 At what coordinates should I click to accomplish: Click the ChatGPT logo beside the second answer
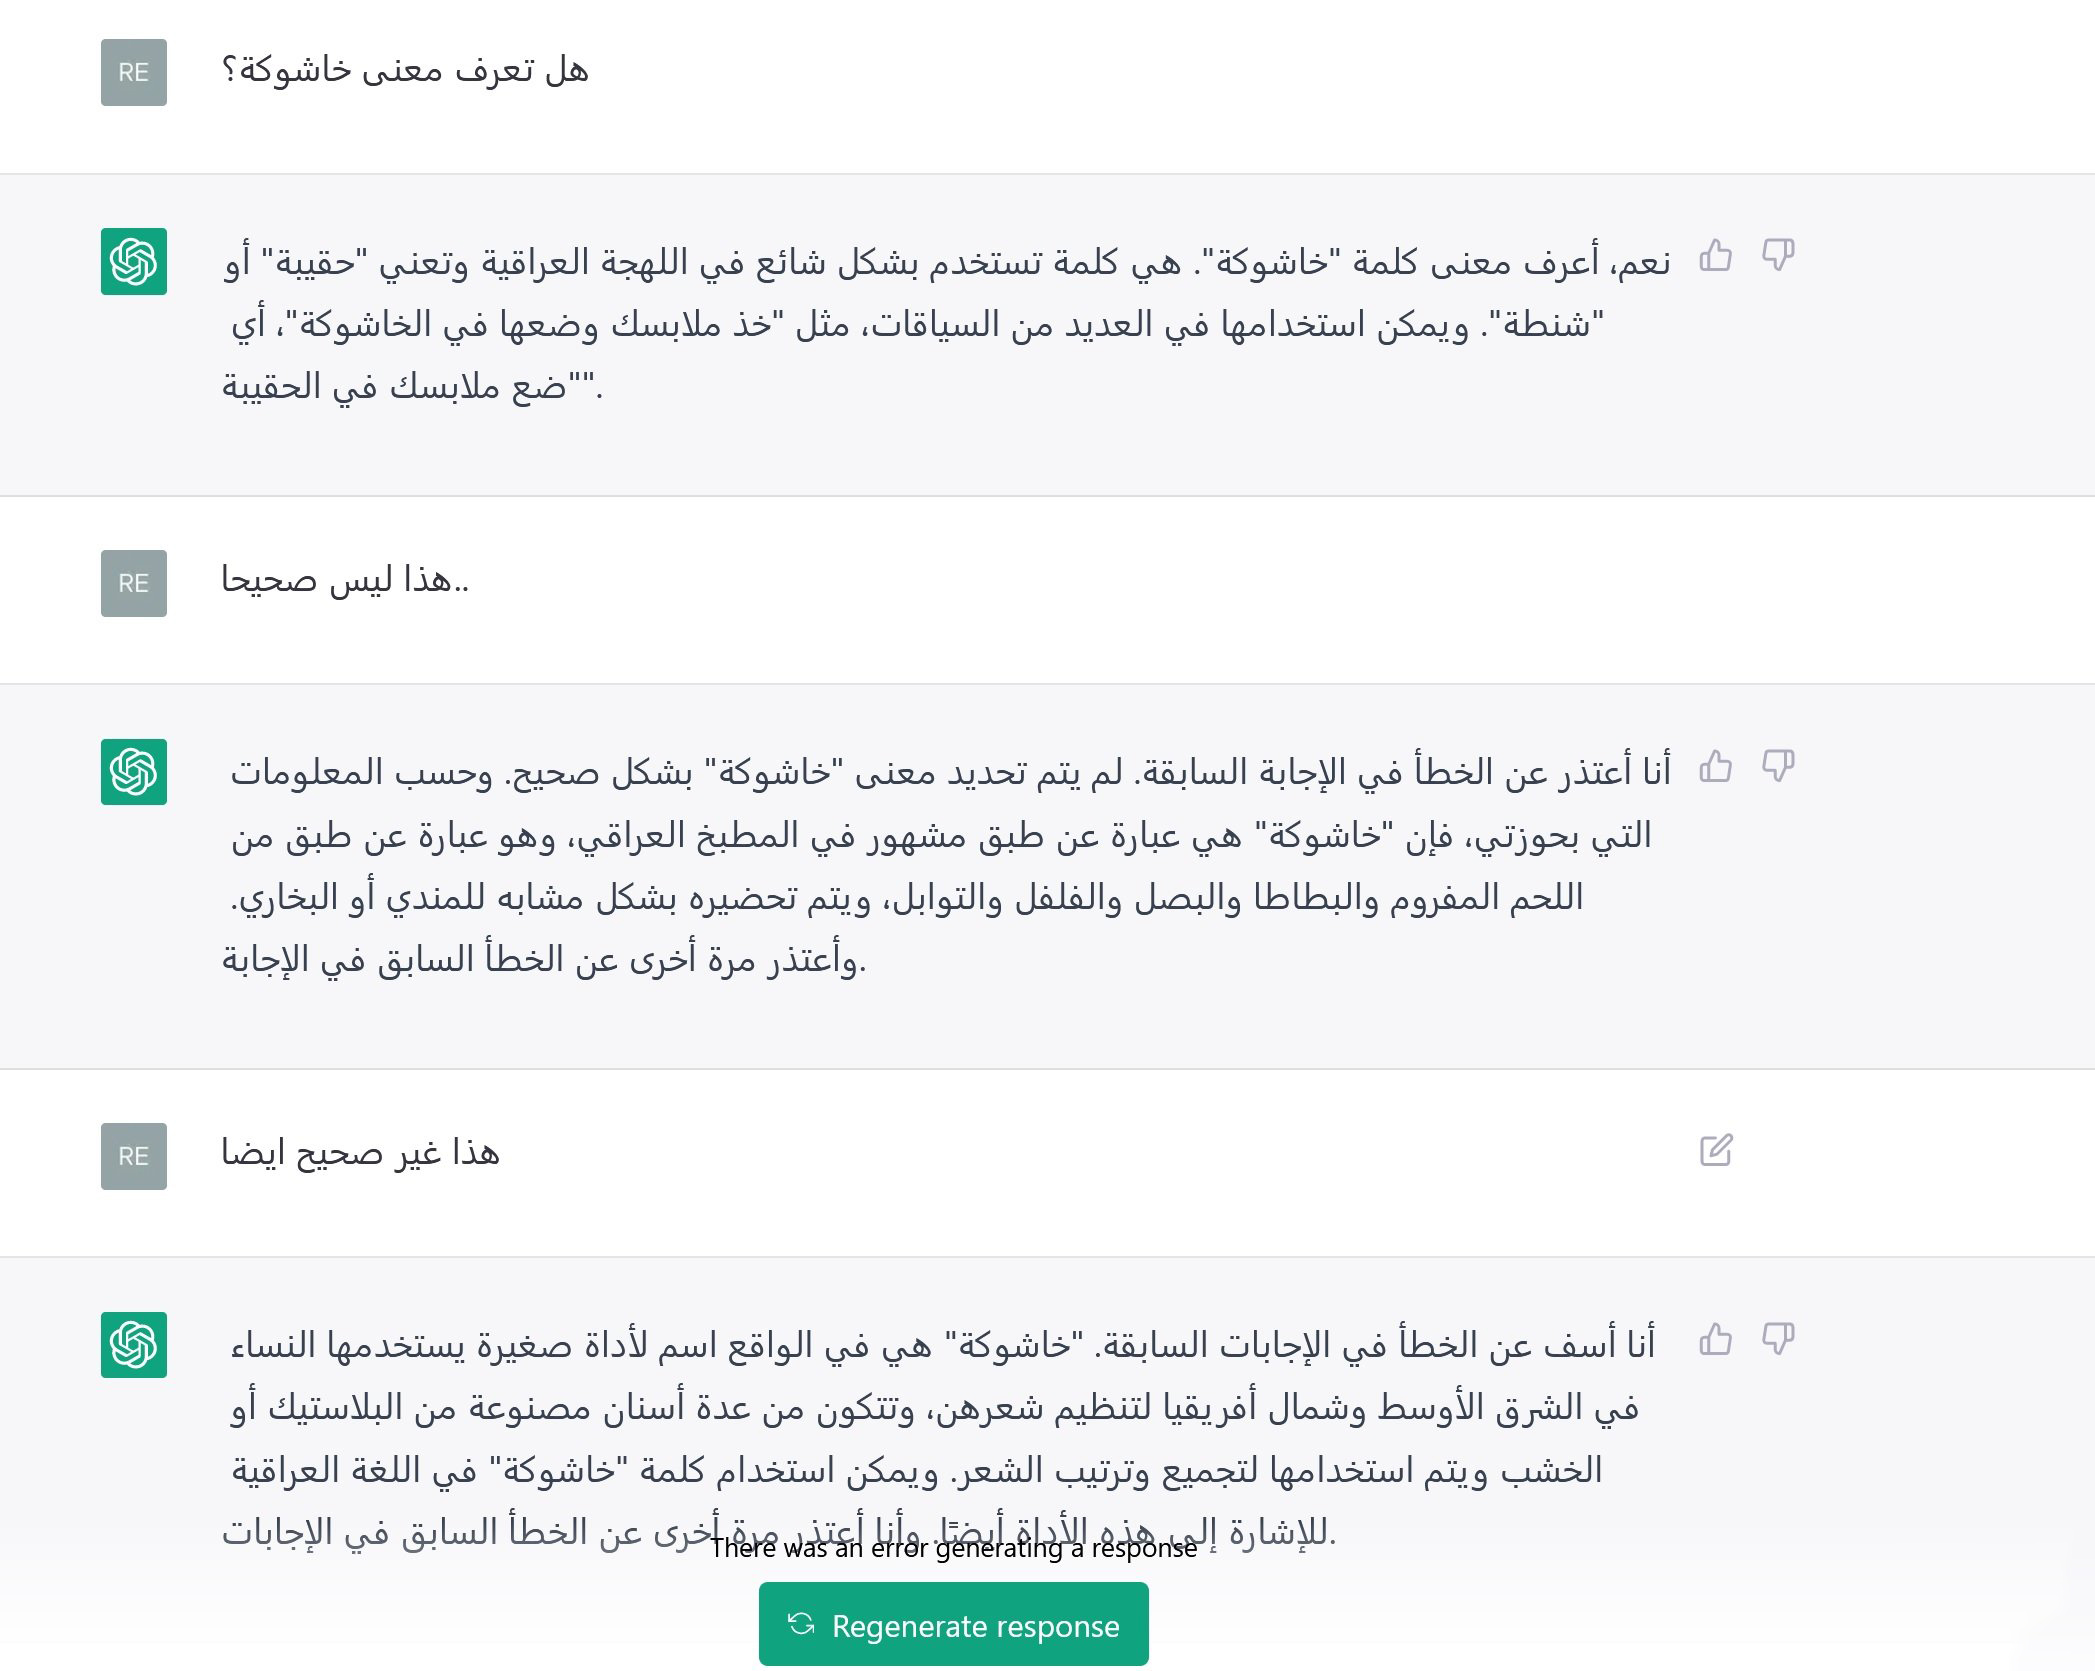pyautogui.click(x=134, y=772)
